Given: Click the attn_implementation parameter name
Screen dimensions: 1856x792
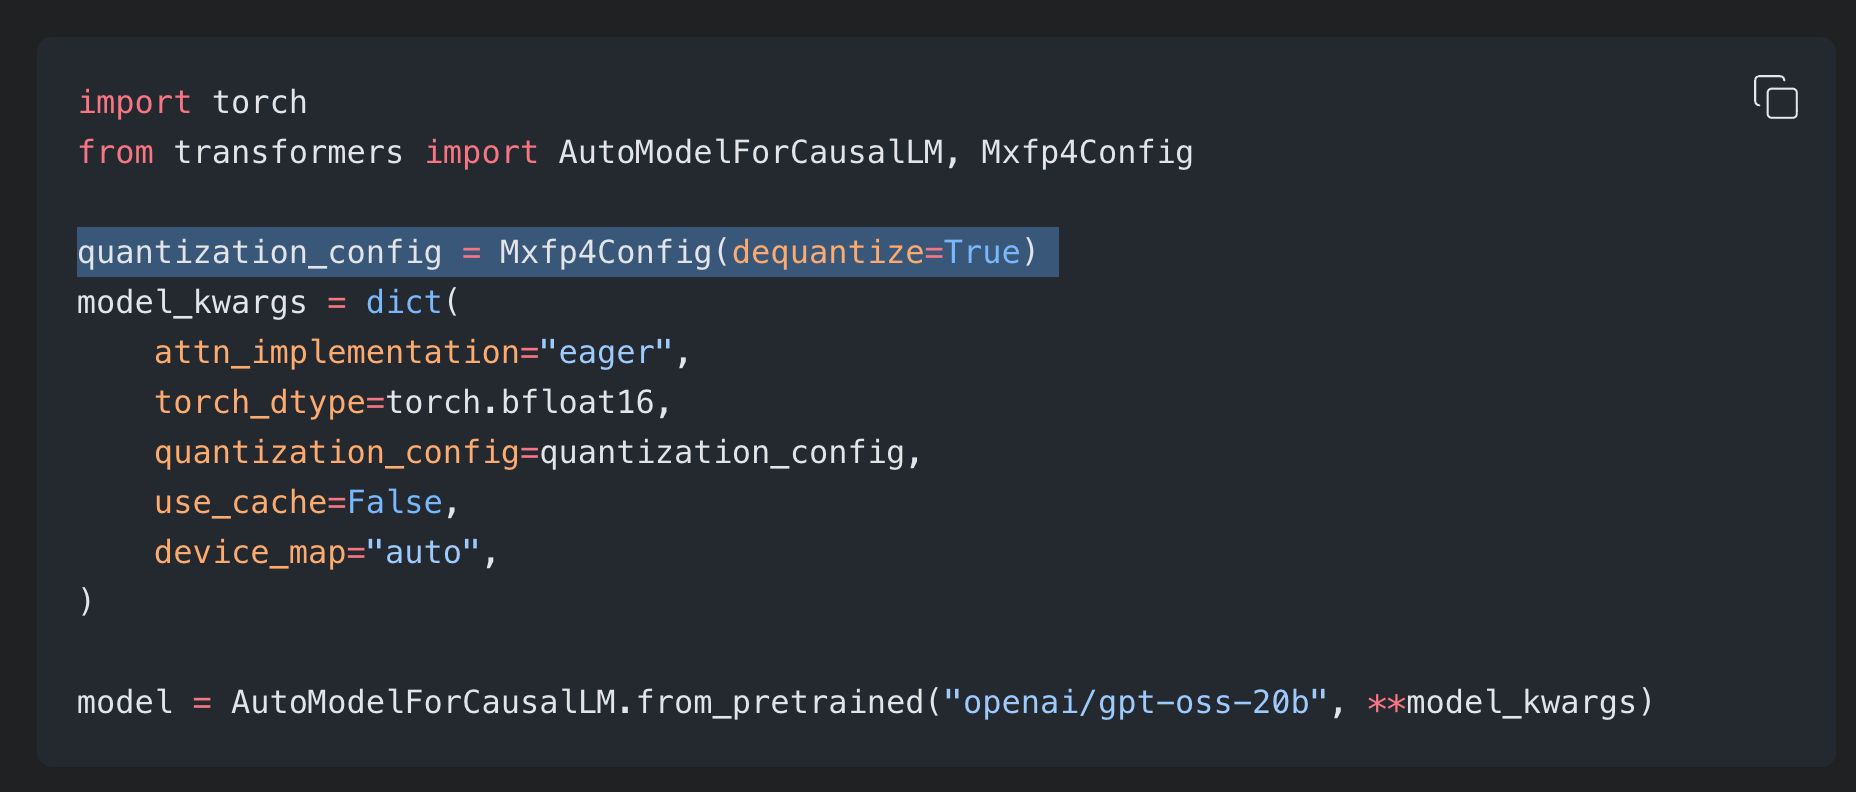Looking at the screenshot, I should 336,352.
